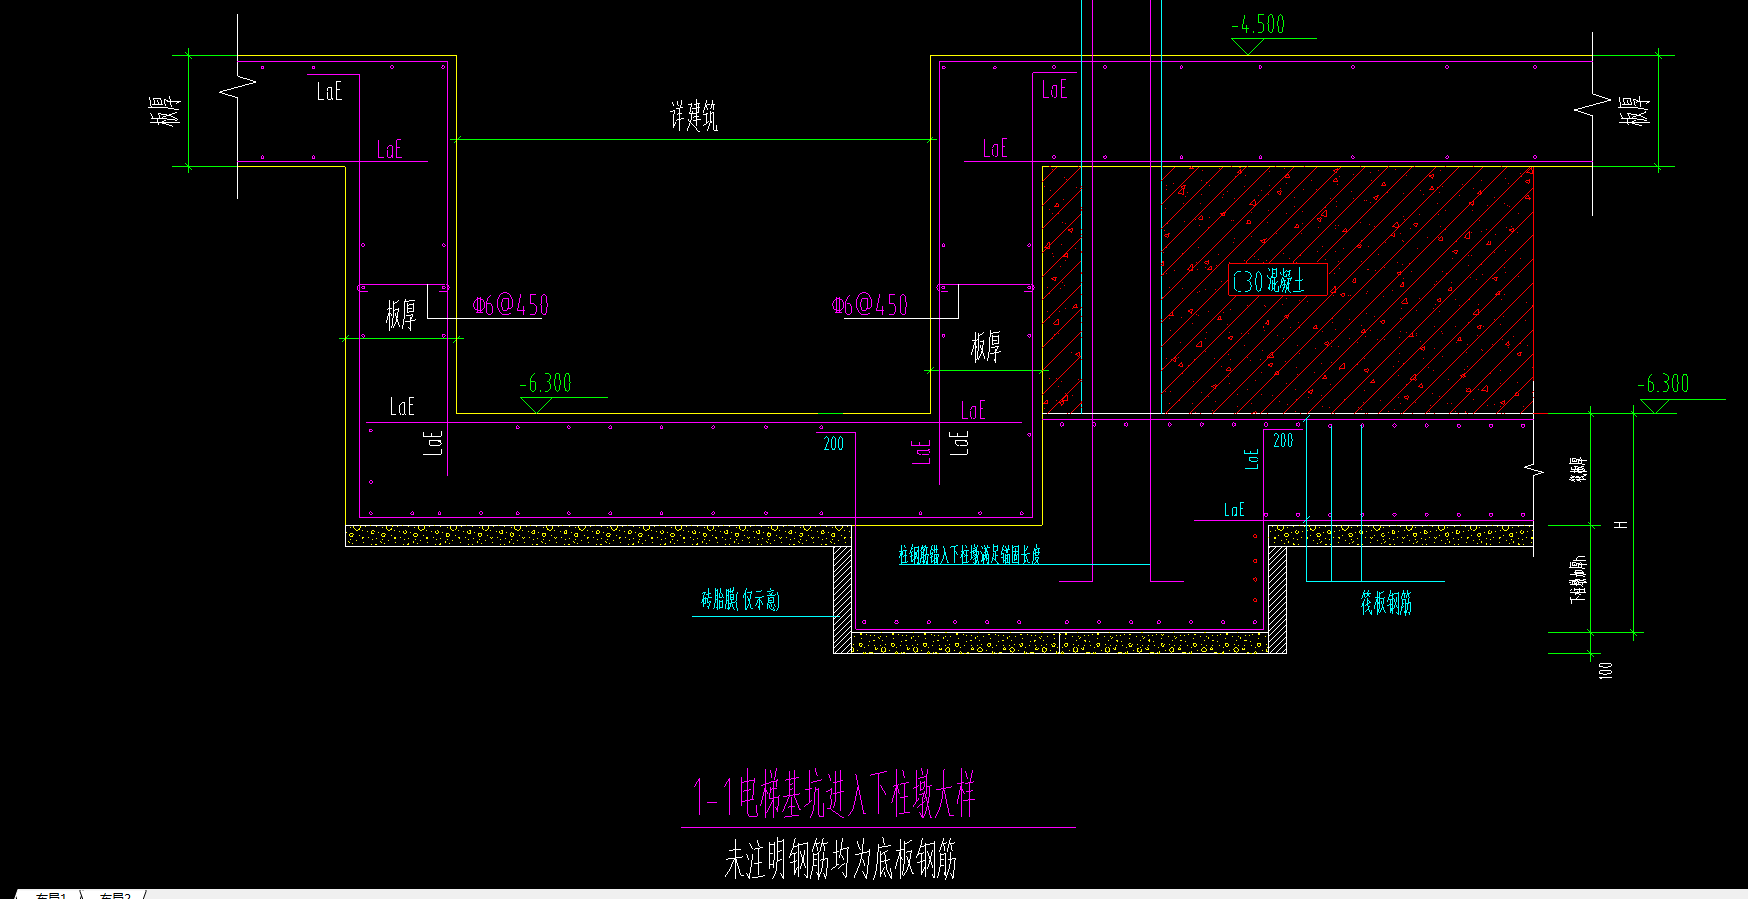Click the cyan 200 dimension left of the pier
1748x899 pixels.
[834, 444]
